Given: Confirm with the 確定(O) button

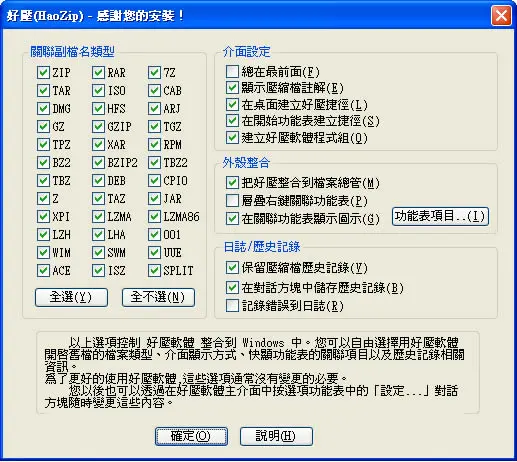Looking at the screenshot, I should point(191,436).
